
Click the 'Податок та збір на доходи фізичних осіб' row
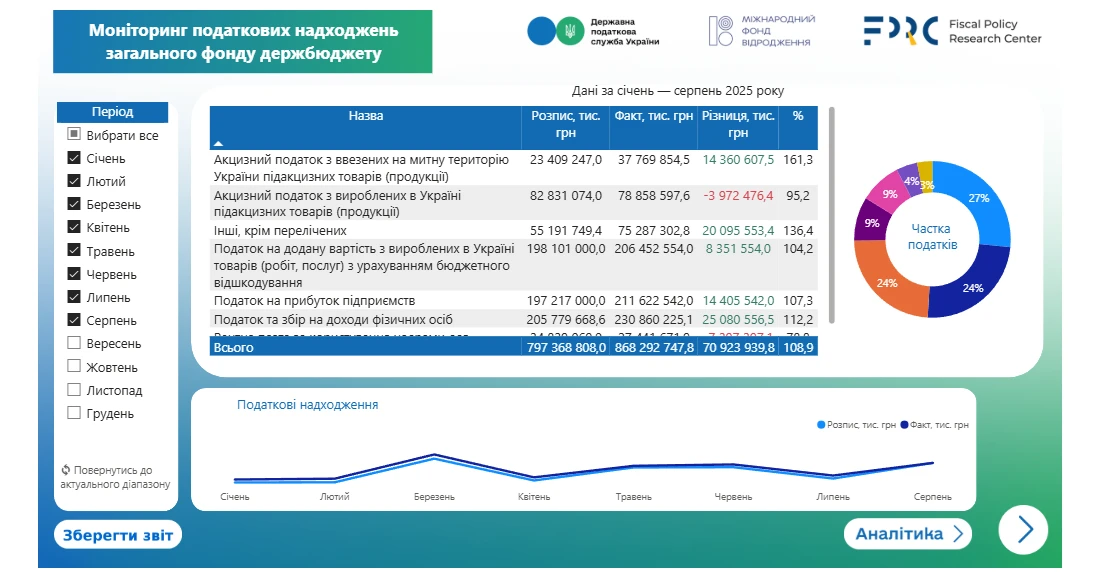(514, 320)
